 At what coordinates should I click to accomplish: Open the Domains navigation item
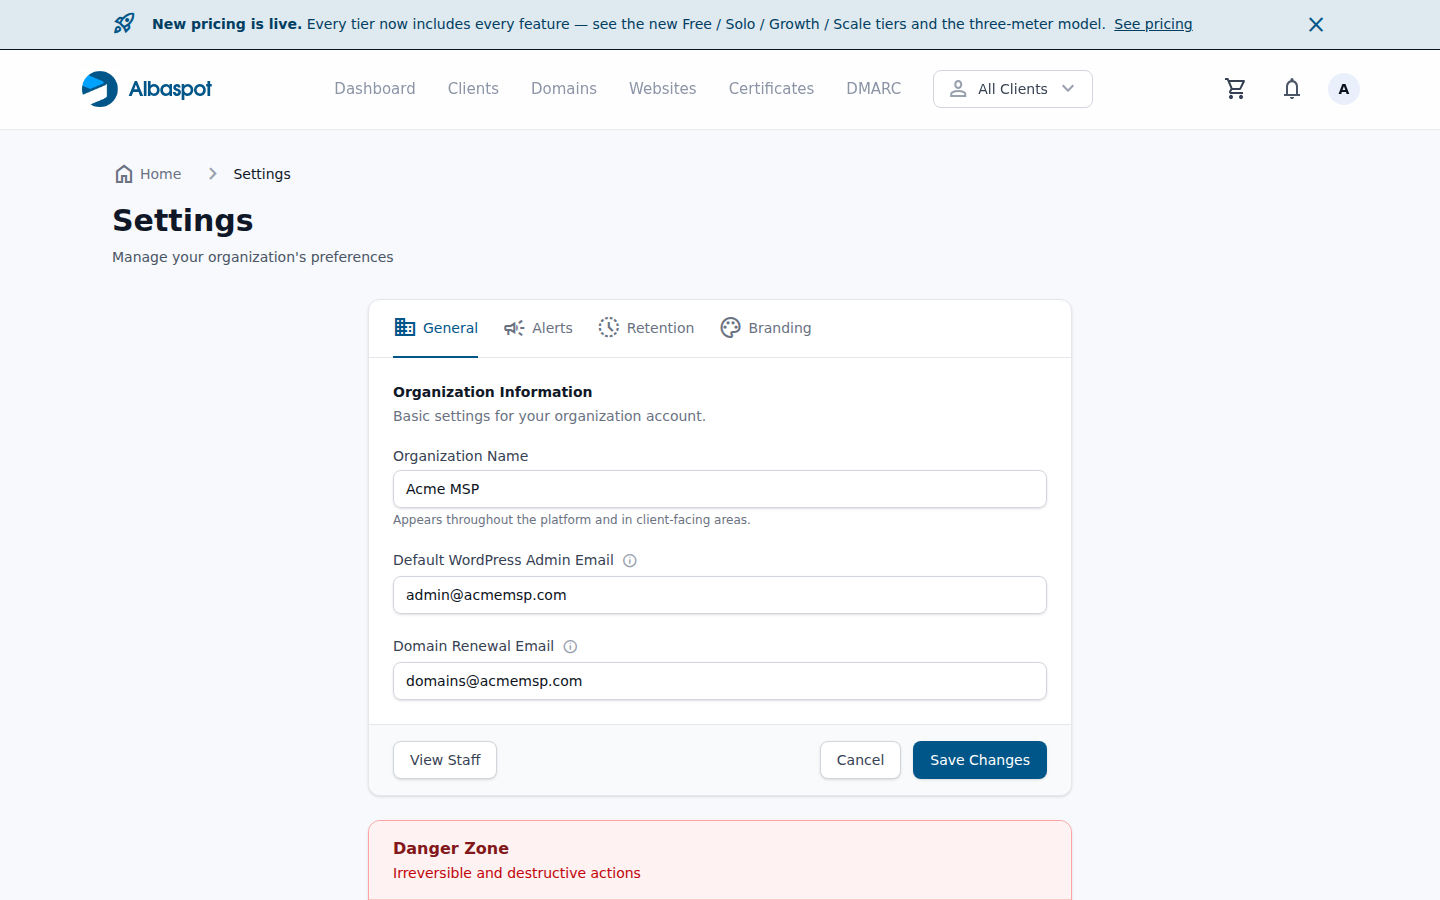pos(564,89)
